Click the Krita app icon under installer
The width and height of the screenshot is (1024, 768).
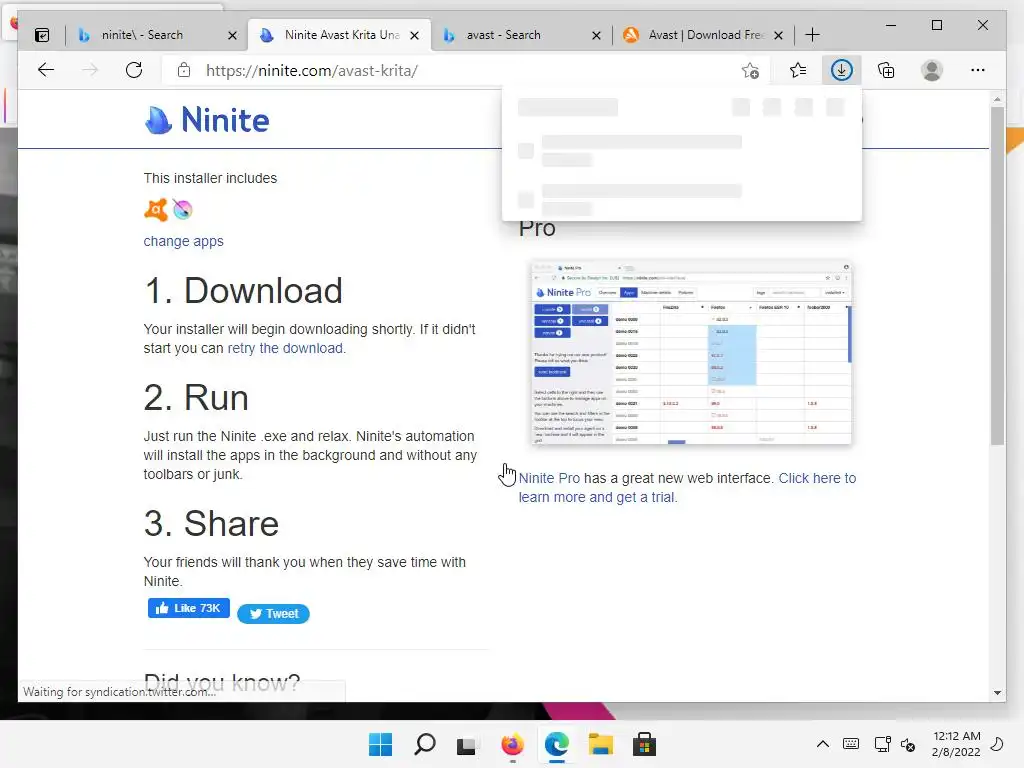(183, 210)
